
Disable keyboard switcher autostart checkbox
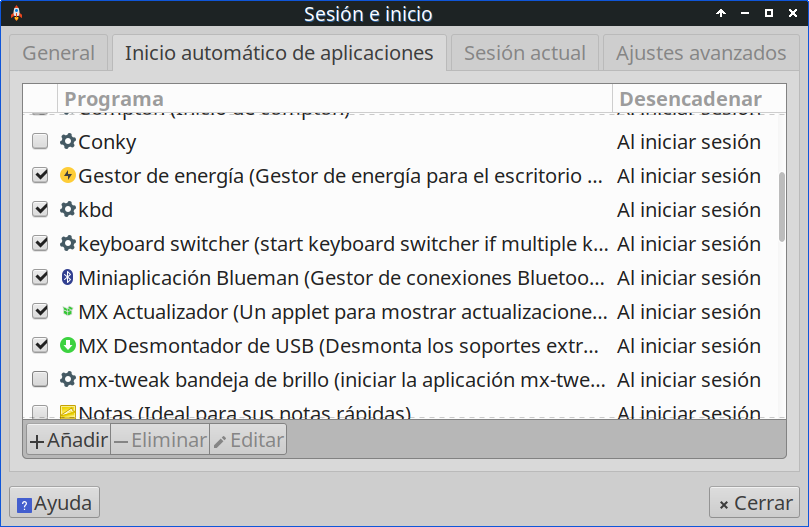[x=40, y=244]
